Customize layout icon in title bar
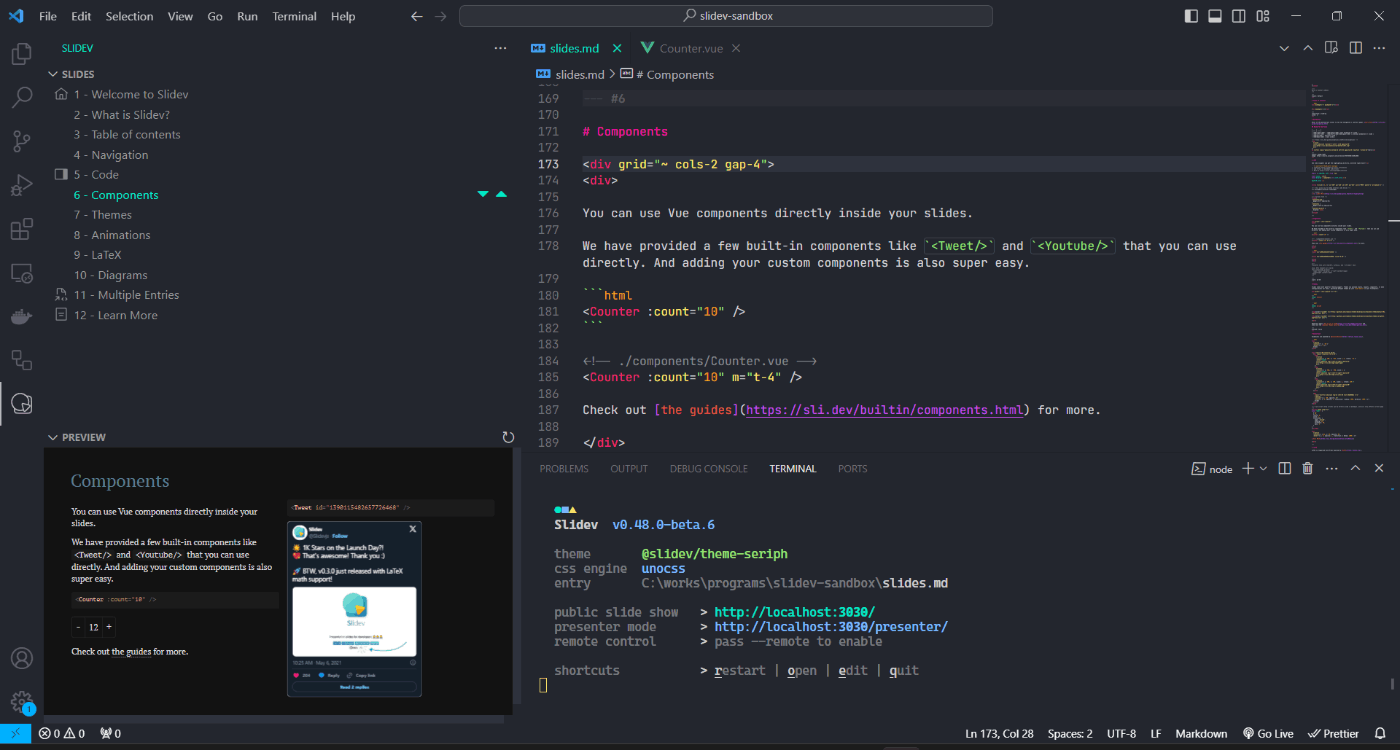This screenshot has width=1400, height=750. 1262,16
